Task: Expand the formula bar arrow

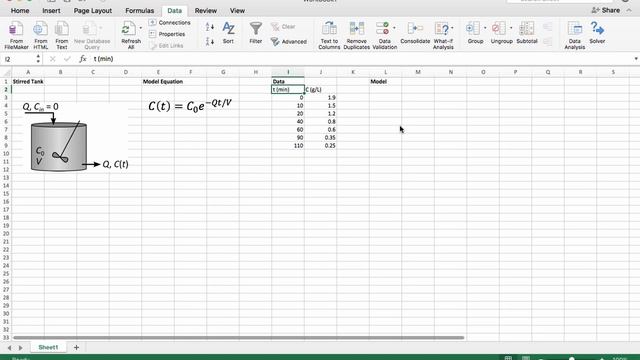Action: (x=636, y=59)
